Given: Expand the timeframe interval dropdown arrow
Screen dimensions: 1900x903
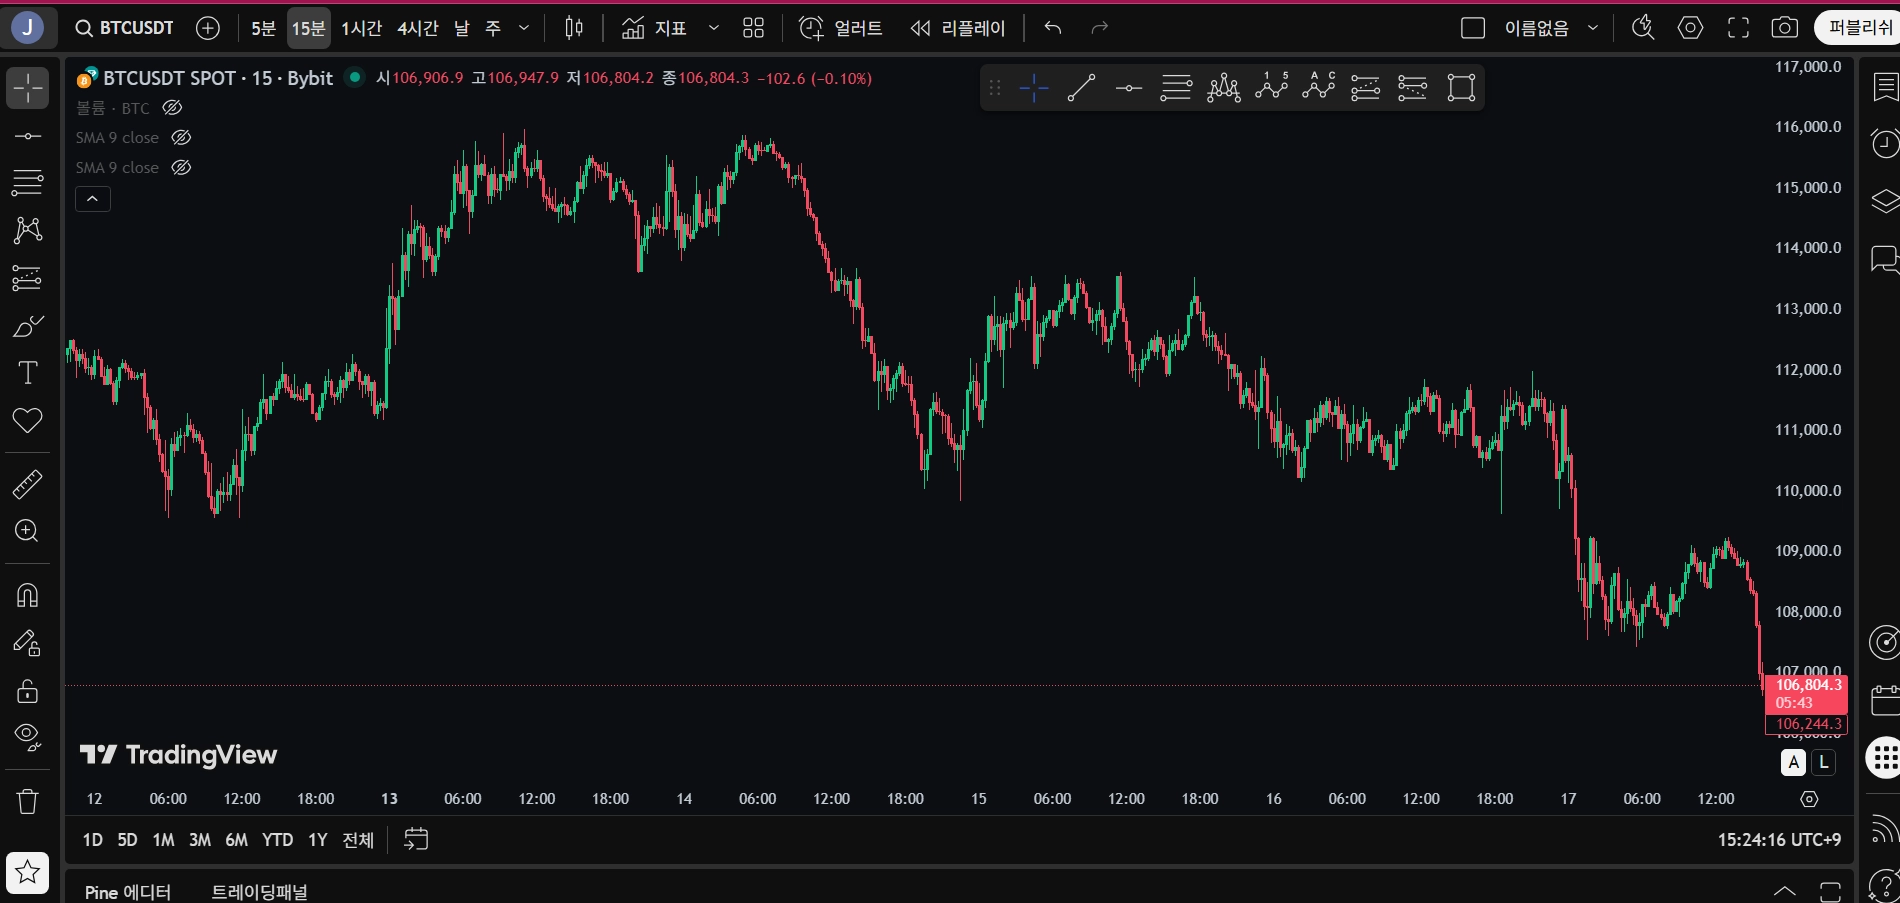Looking at the screenshot, I should click(524, 28).
